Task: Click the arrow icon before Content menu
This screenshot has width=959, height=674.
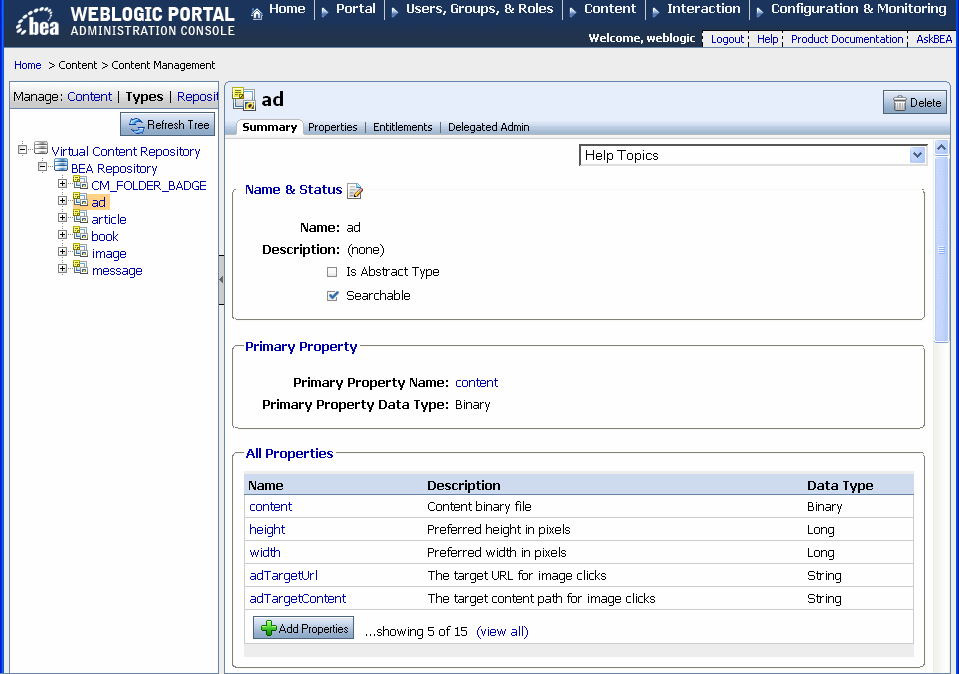Action: pyautogui.click(x=573, y=12)
